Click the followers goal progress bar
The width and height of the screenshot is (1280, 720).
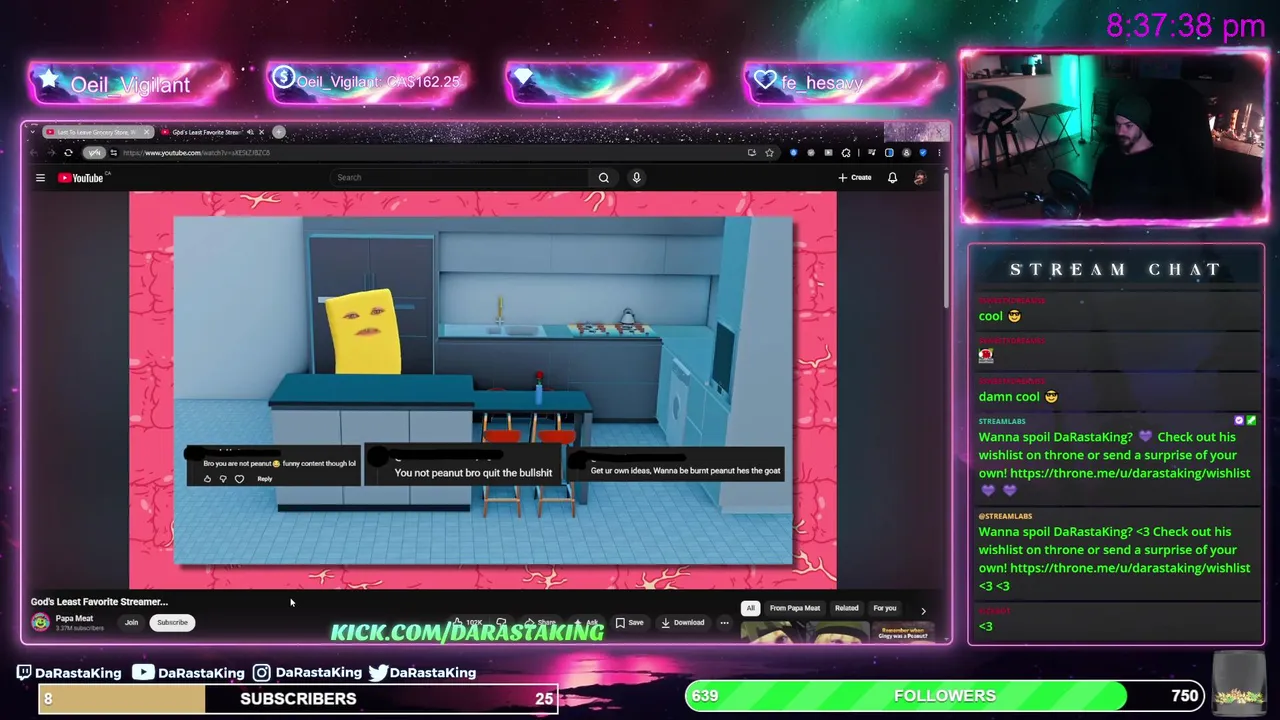pos(945,695)
